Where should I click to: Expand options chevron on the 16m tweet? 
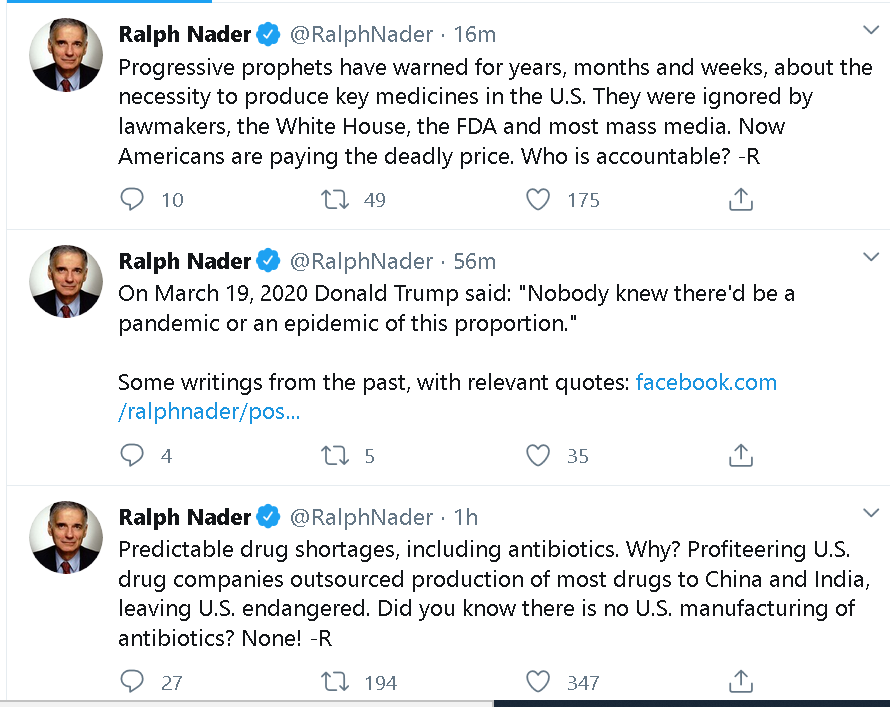(x=871, y=30)
